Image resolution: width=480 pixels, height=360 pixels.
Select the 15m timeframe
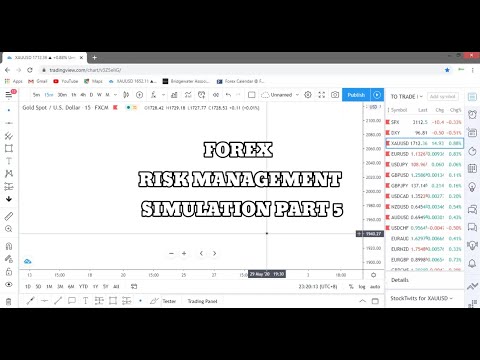[x=49, y=95]
